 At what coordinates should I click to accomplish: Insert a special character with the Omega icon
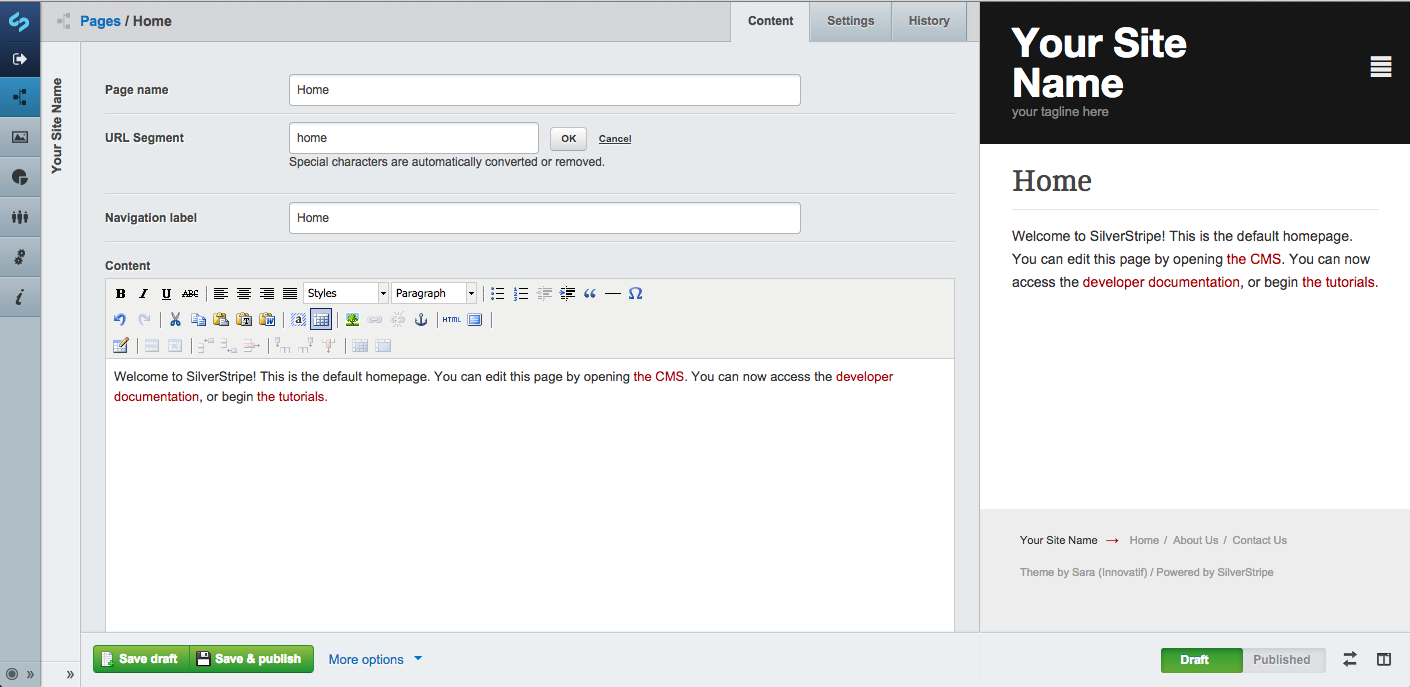636,293
